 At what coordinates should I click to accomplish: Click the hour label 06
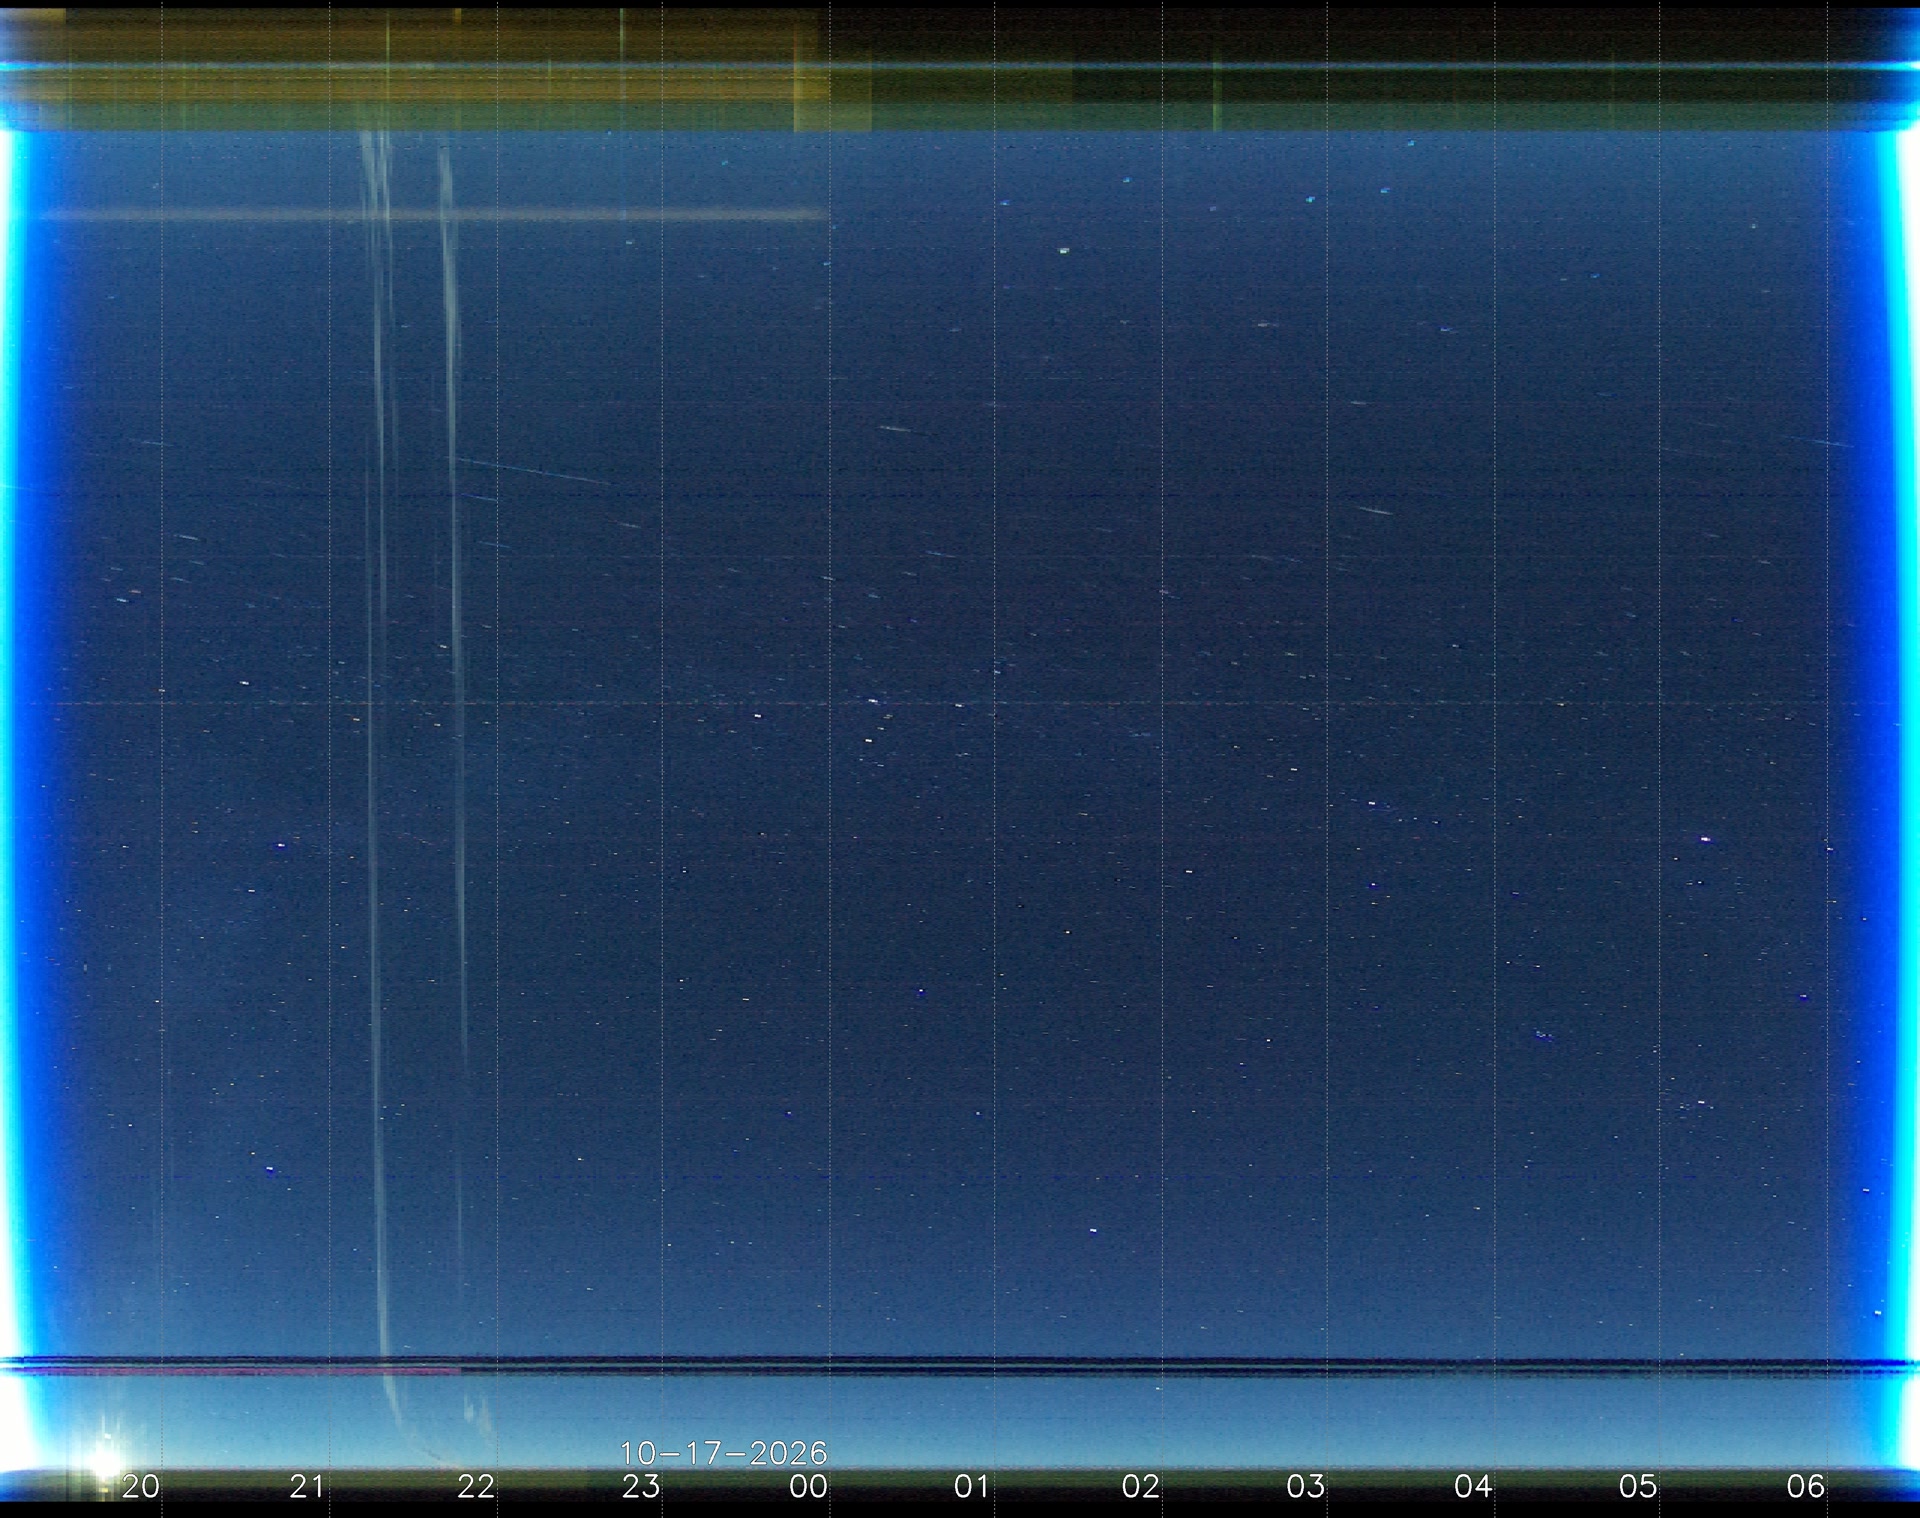point(1806,1486)
